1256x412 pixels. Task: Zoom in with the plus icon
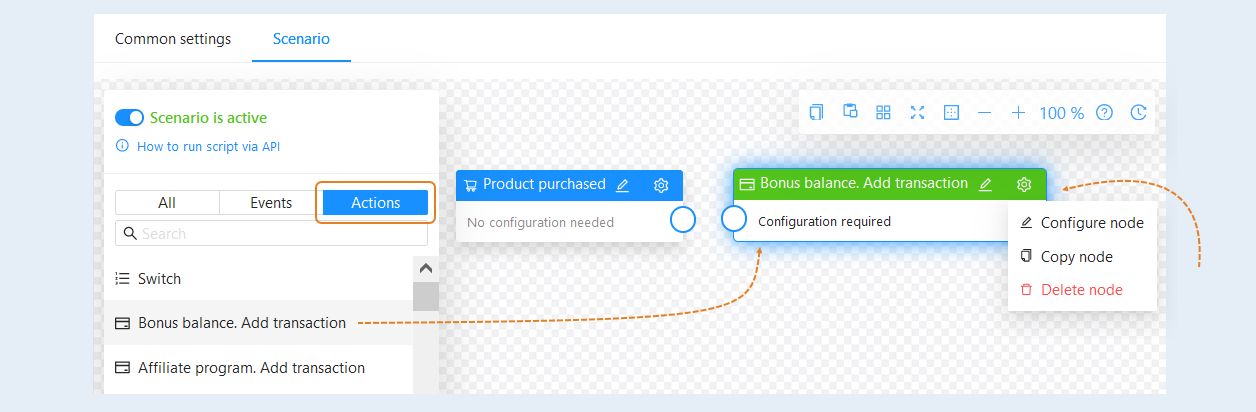(x=1018, y=113)
